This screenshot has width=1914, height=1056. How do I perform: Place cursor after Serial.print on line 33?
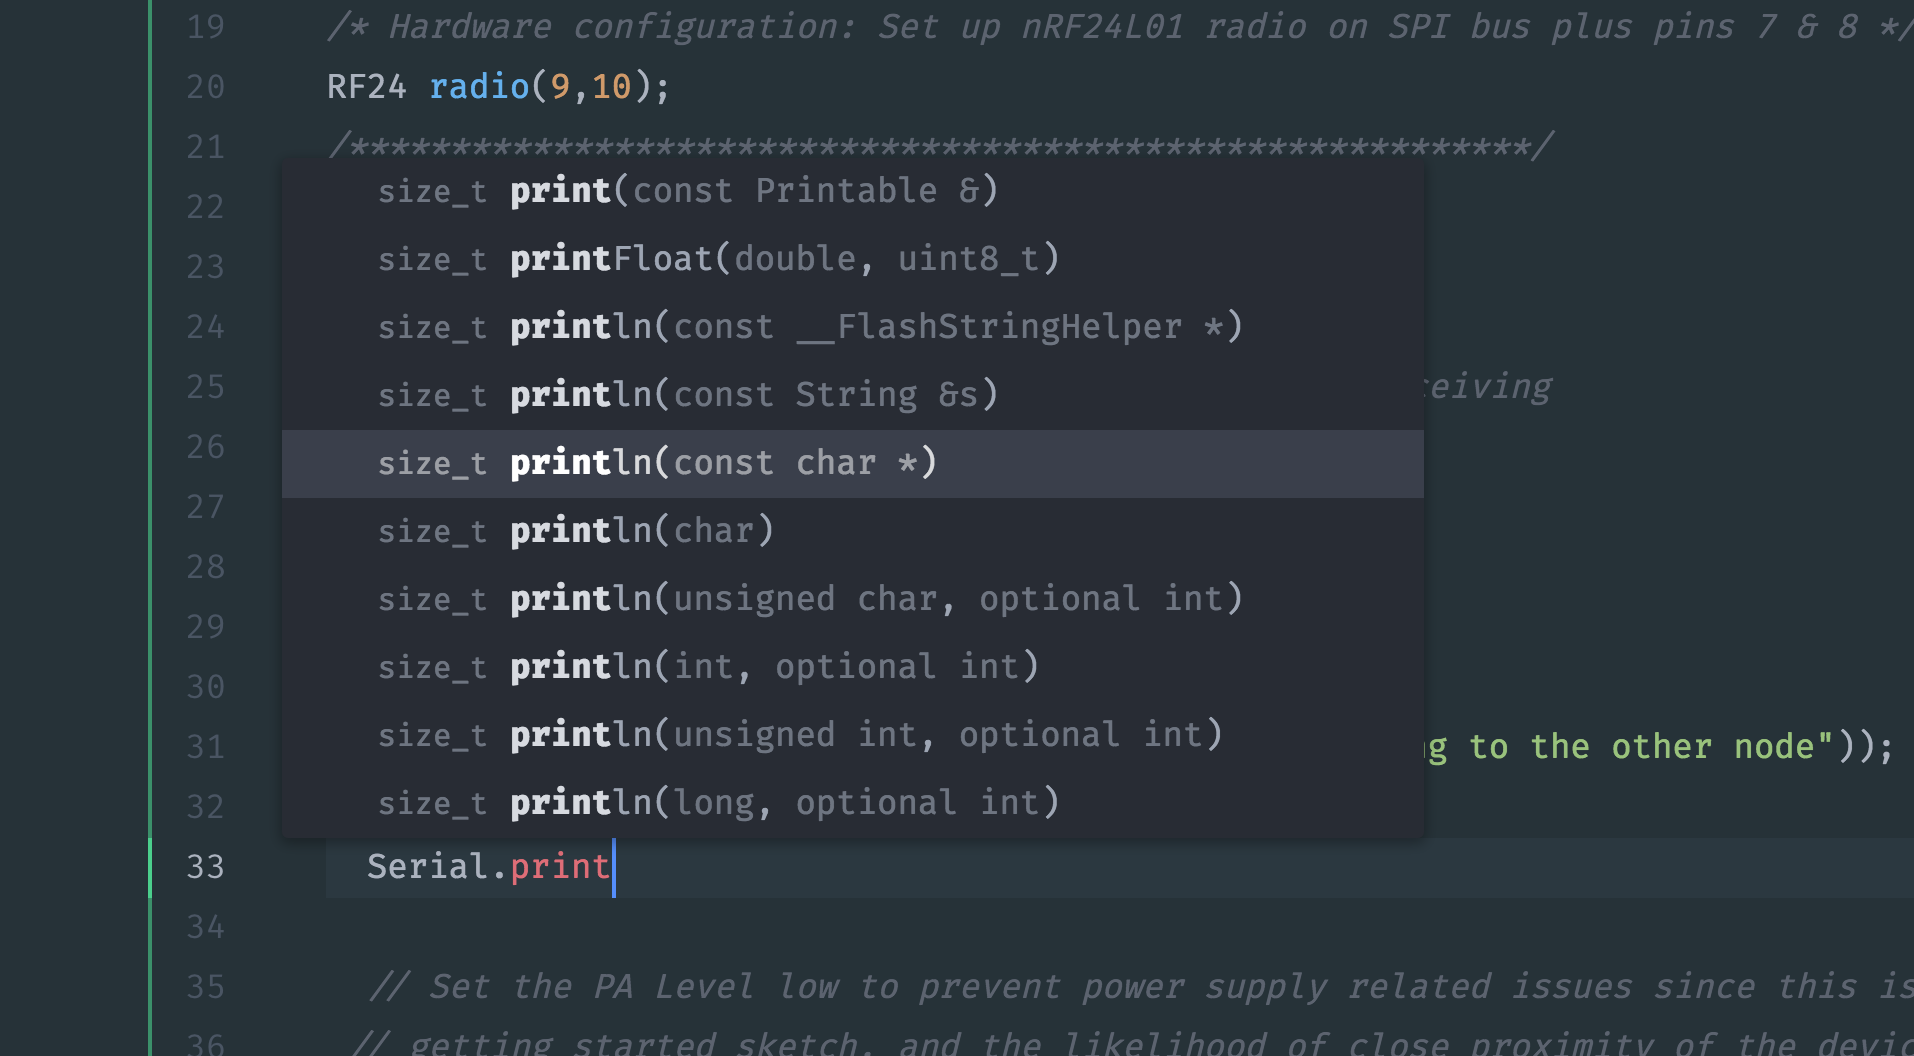(x=613, y=867)
